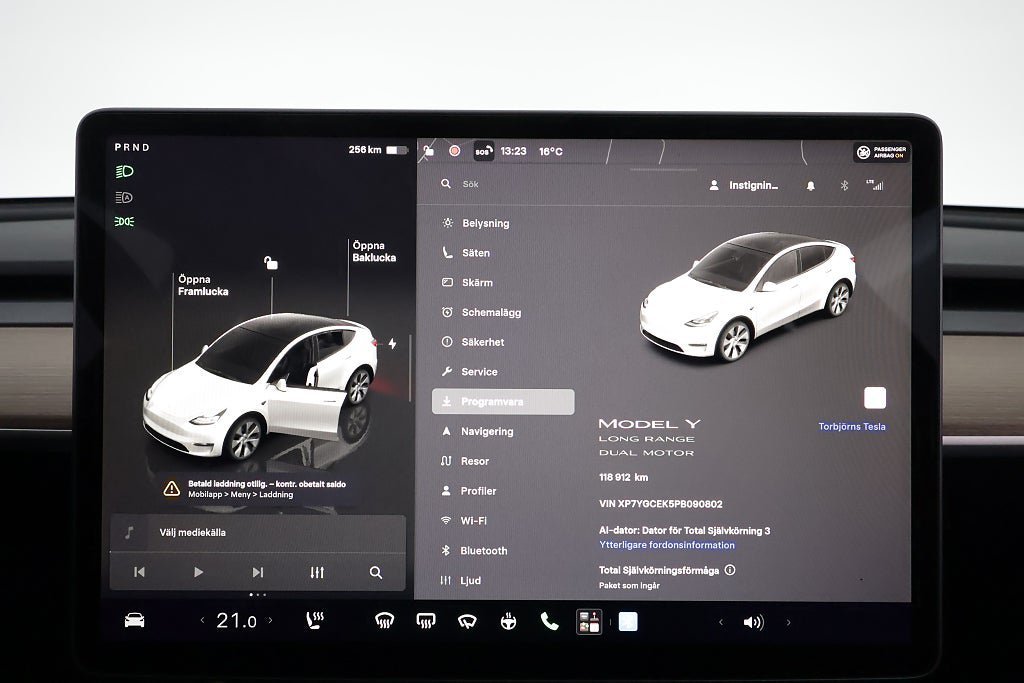Tap the charge port lightning icon

click(x=392, y=343)
